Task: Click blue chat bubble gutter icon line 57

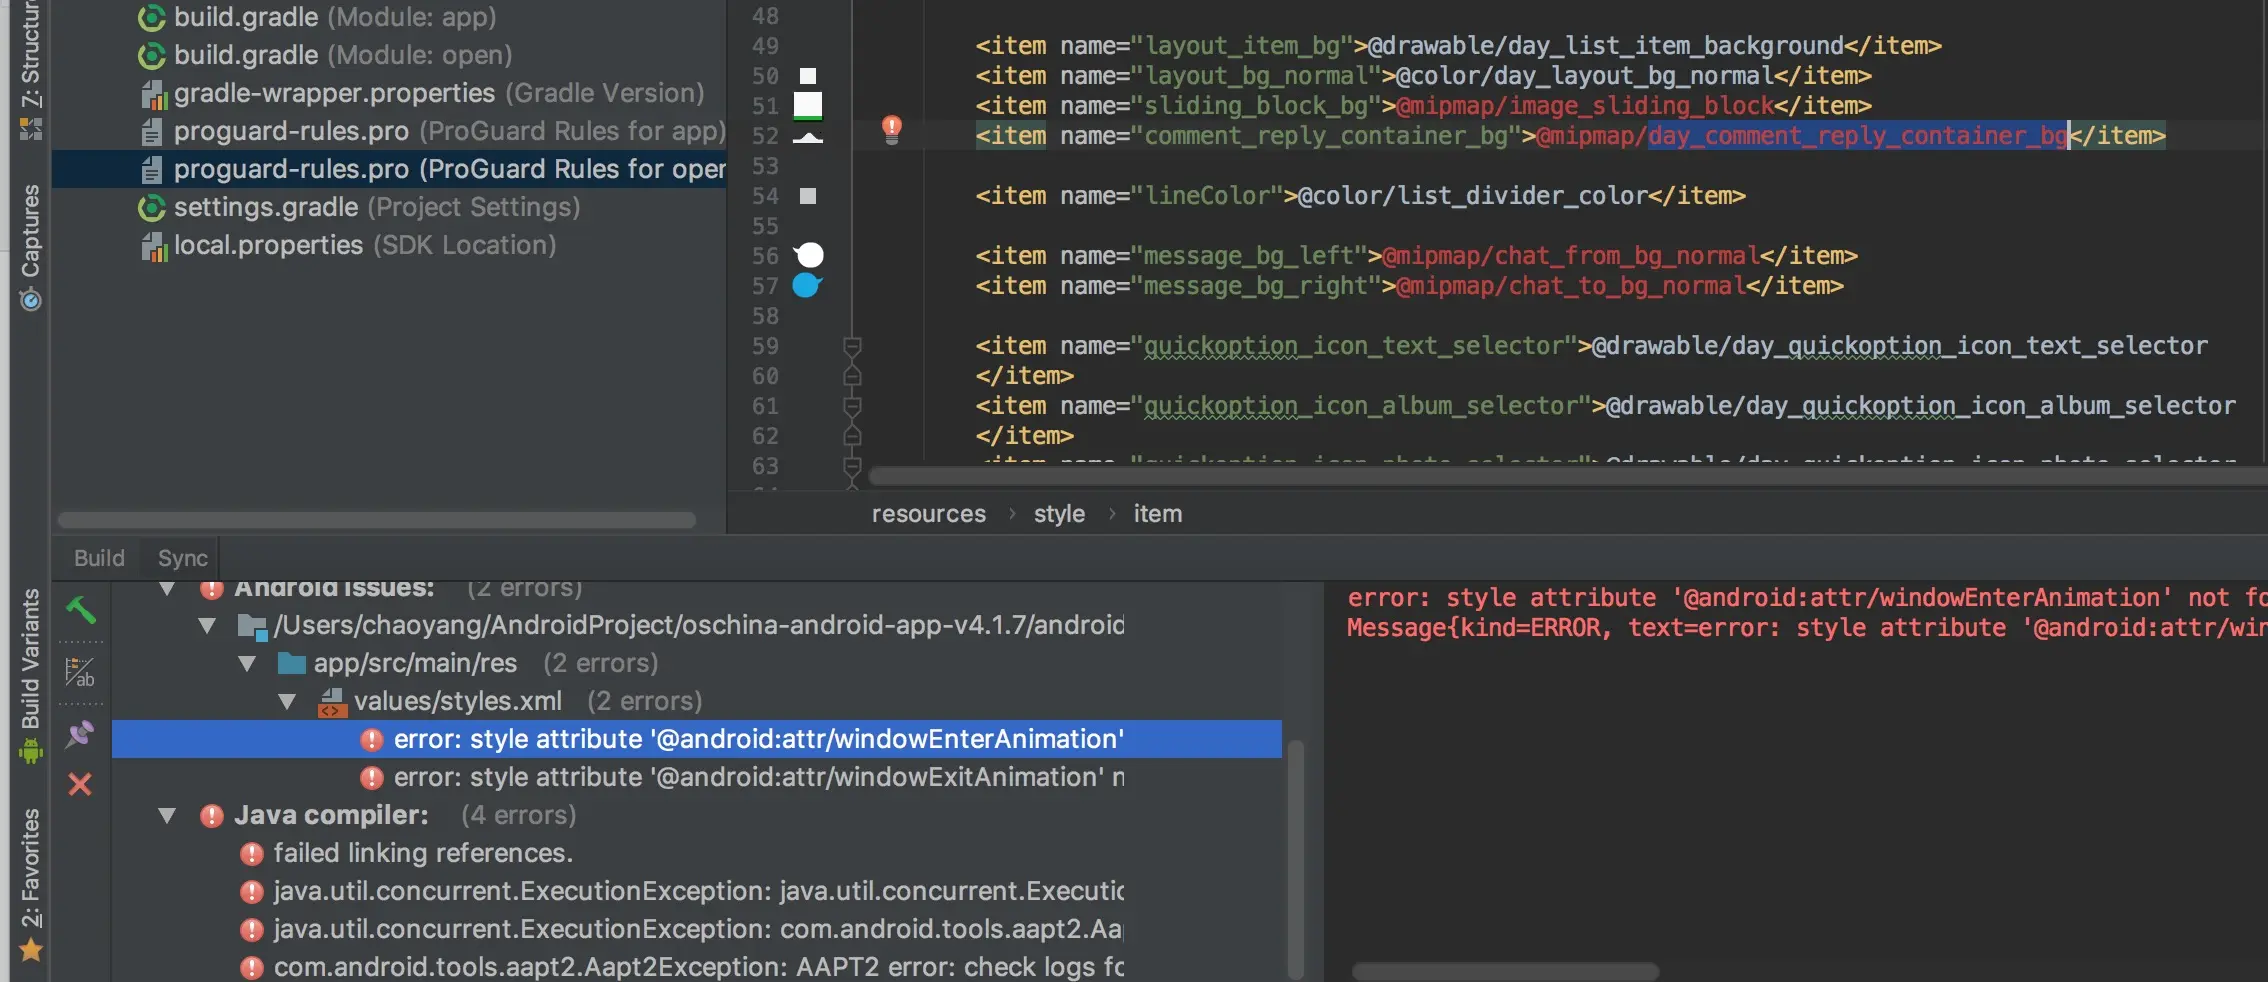Action: (x=807, y=285)
